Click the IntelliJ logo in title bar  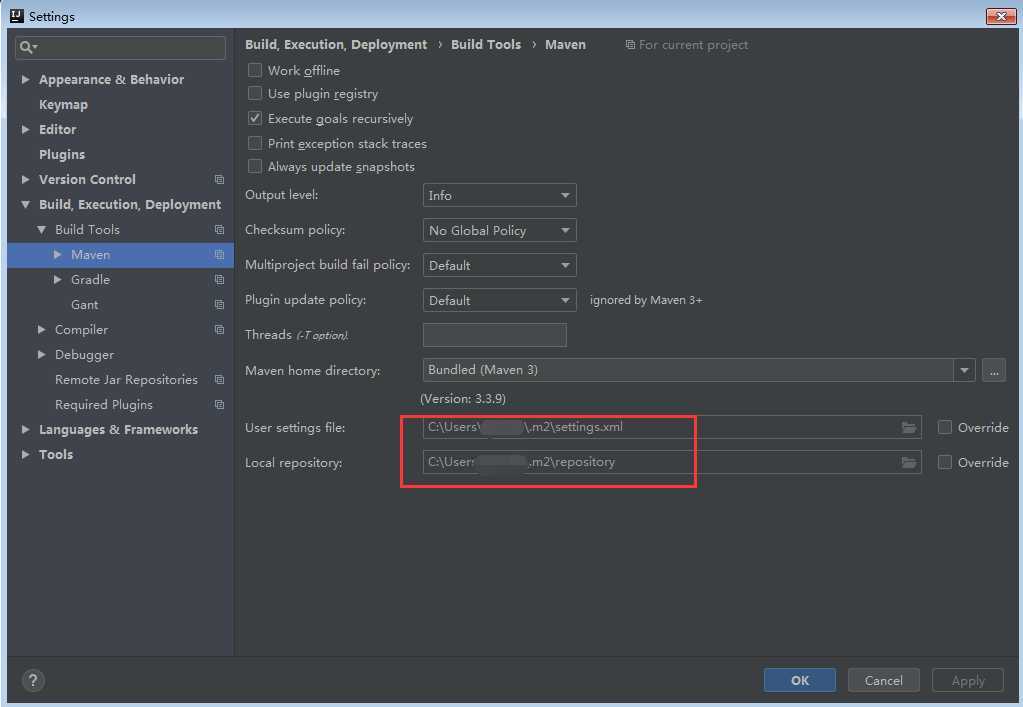(17, 16)
